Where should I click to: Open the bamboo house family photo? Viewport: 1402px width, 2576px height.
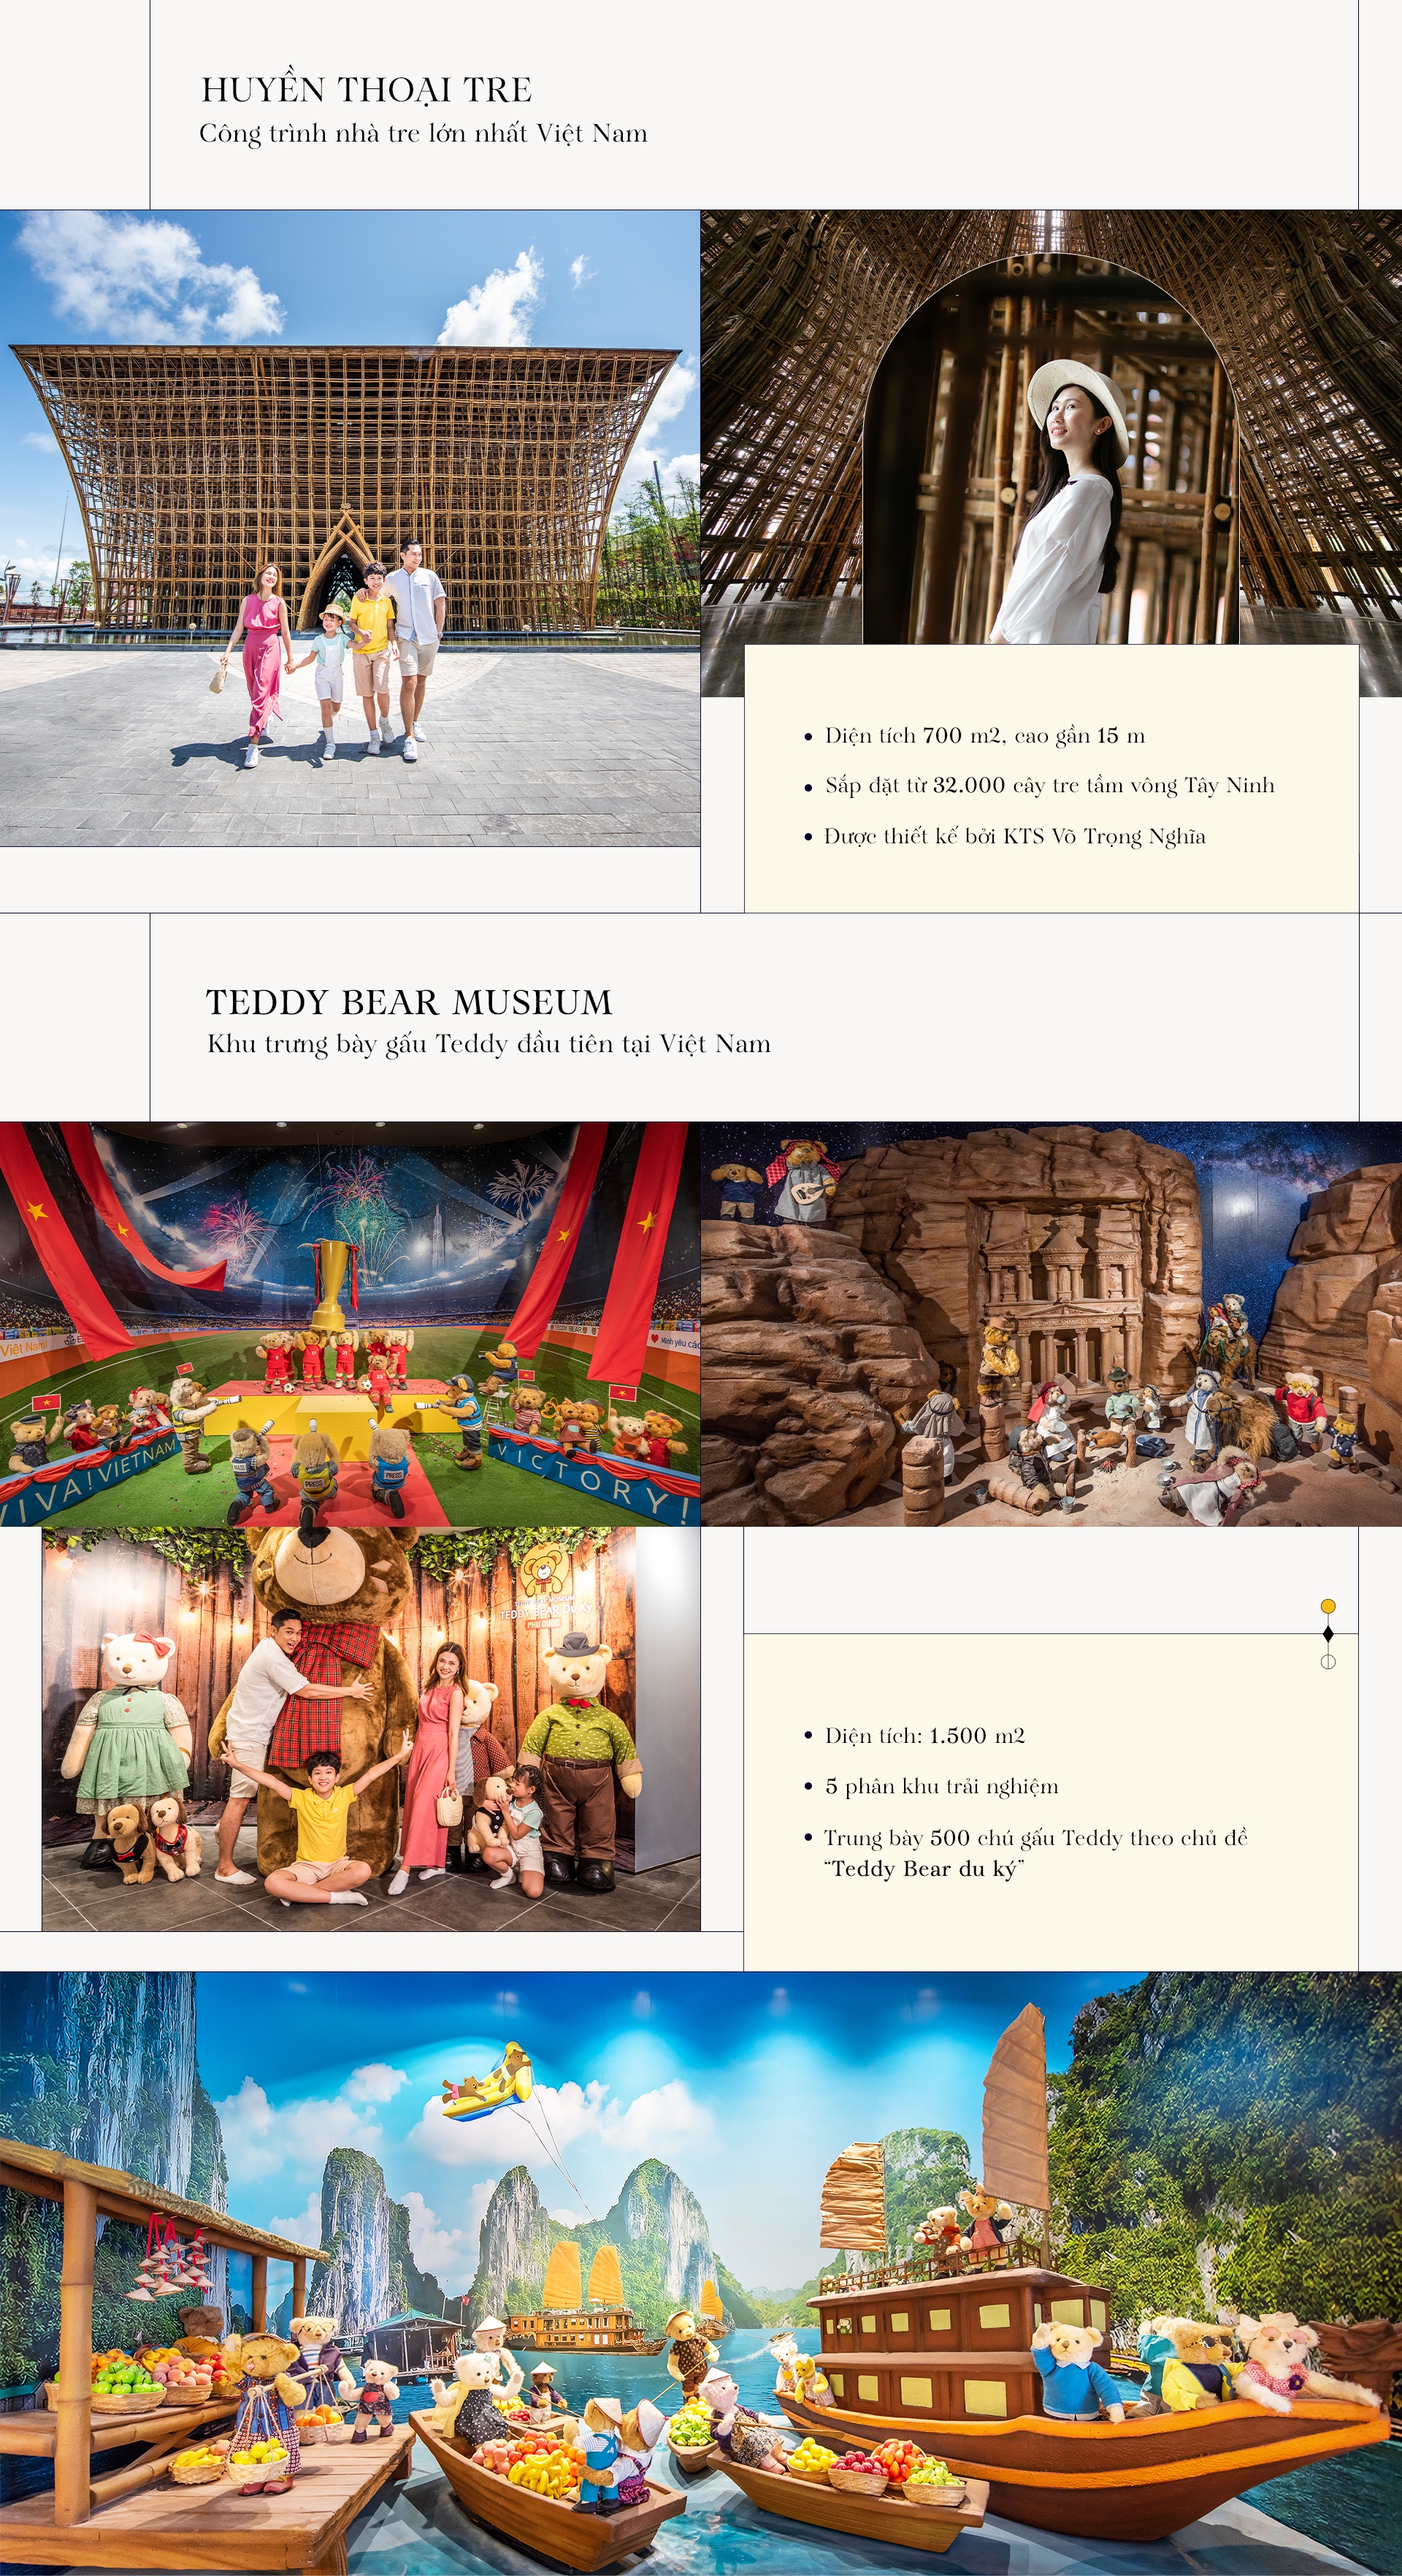click(349, 528)
